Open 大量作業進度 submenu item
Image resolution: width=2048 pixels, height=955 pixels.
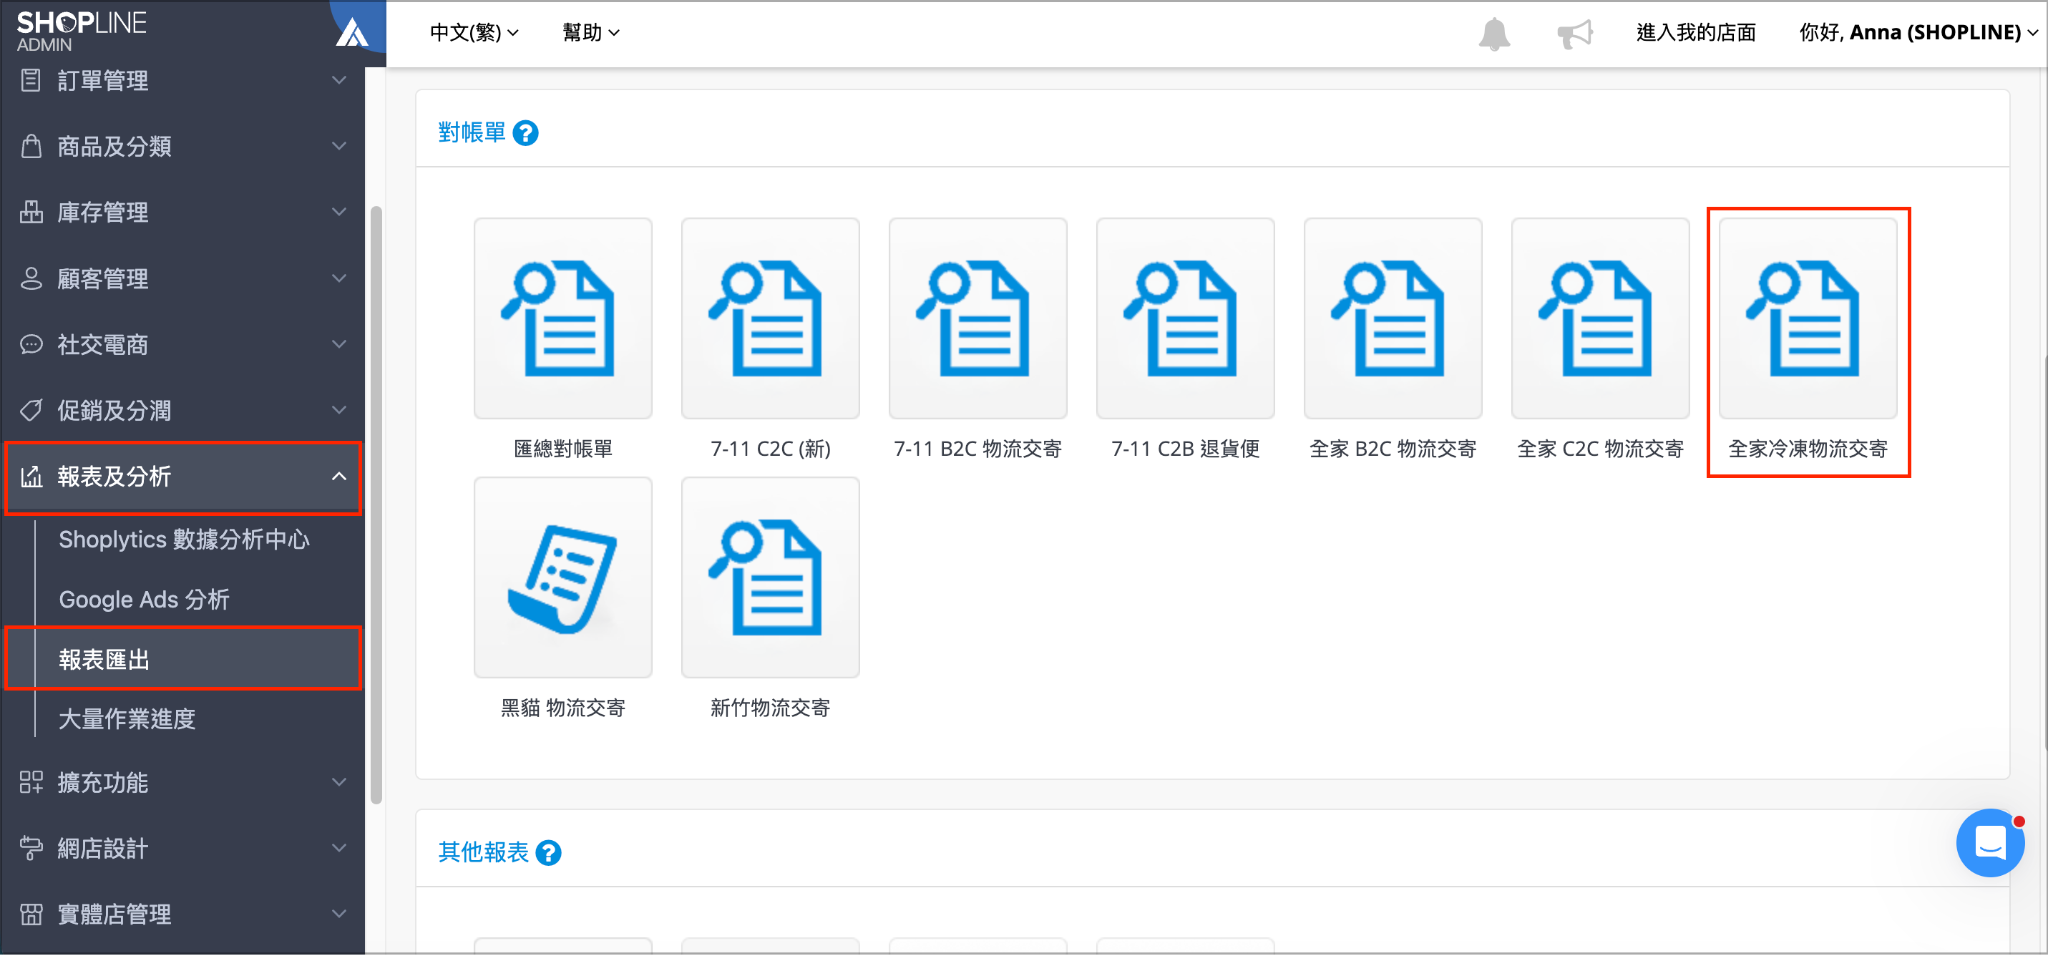tap(127, 719)
